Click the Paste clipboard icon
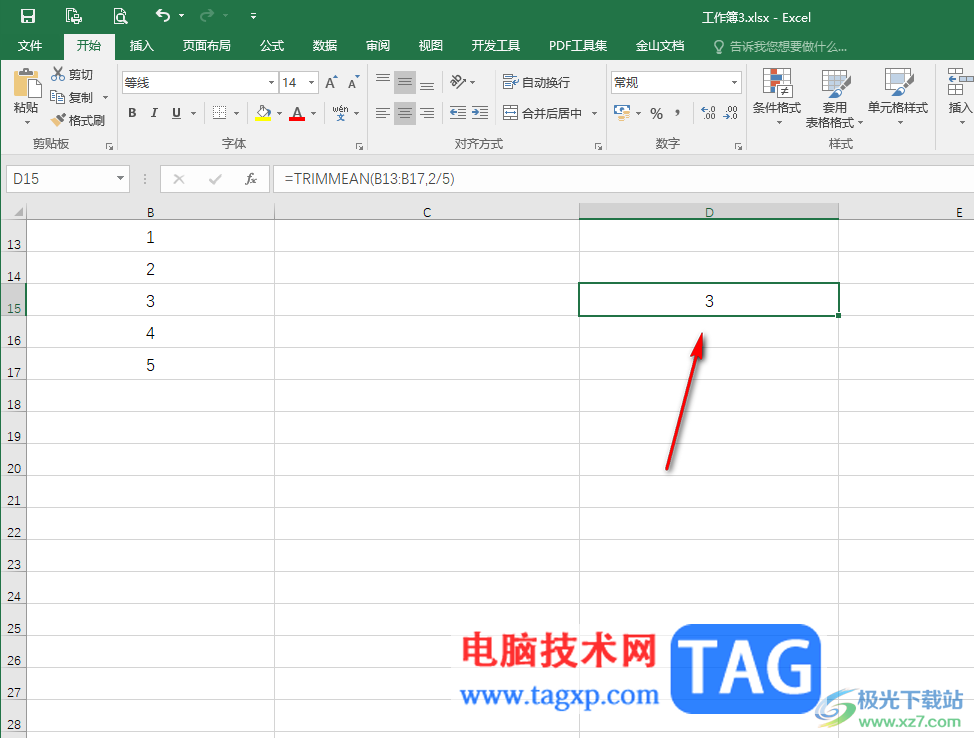974x738 pixels. [27, 84]
